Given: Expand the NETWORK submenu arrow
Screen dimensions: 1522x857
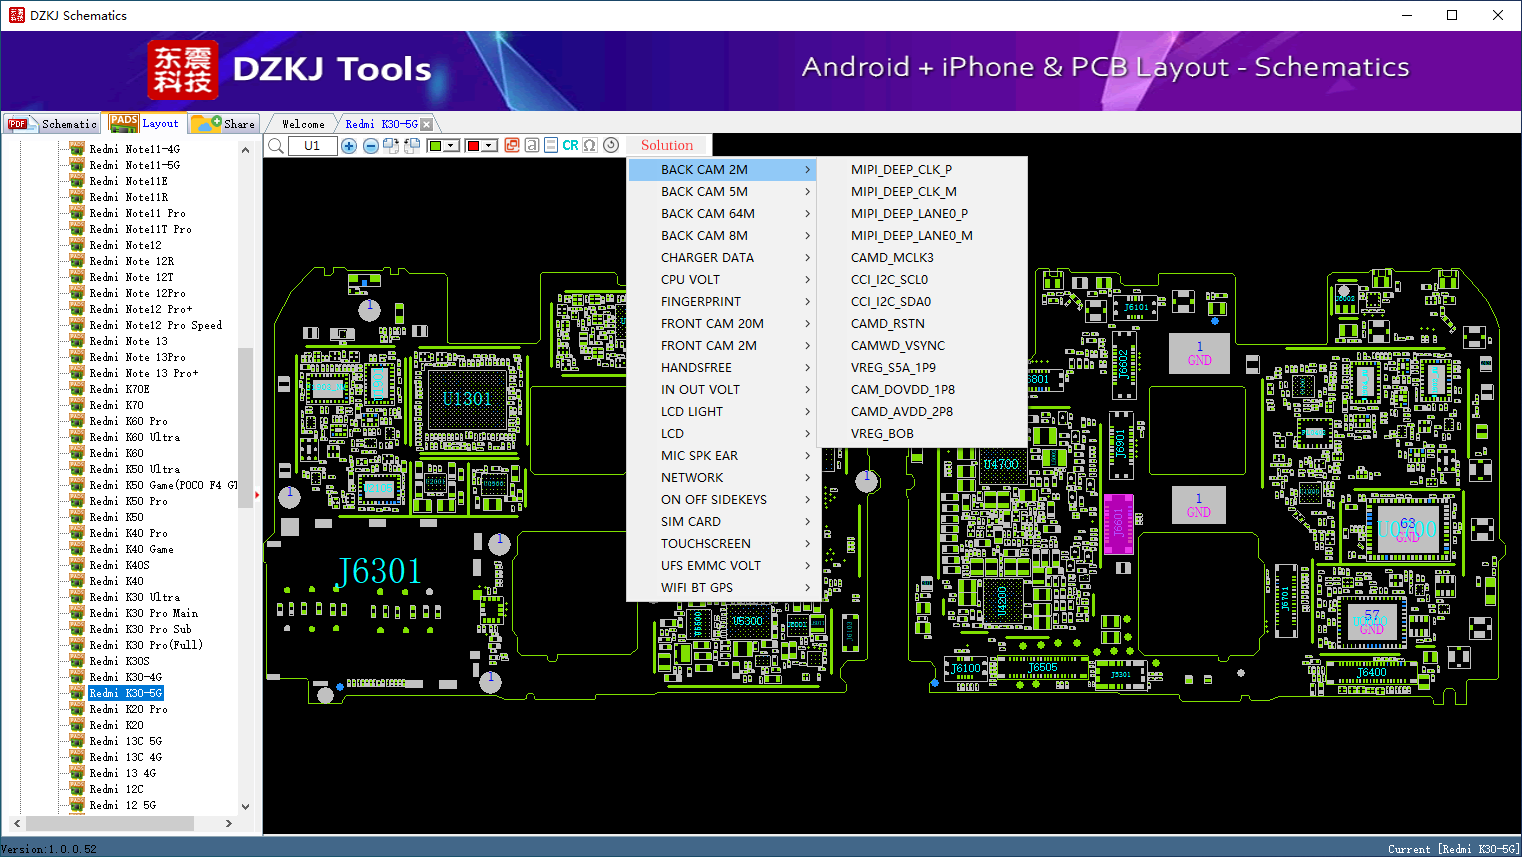Looking at the screenshot, I should [x=807, y=478].
